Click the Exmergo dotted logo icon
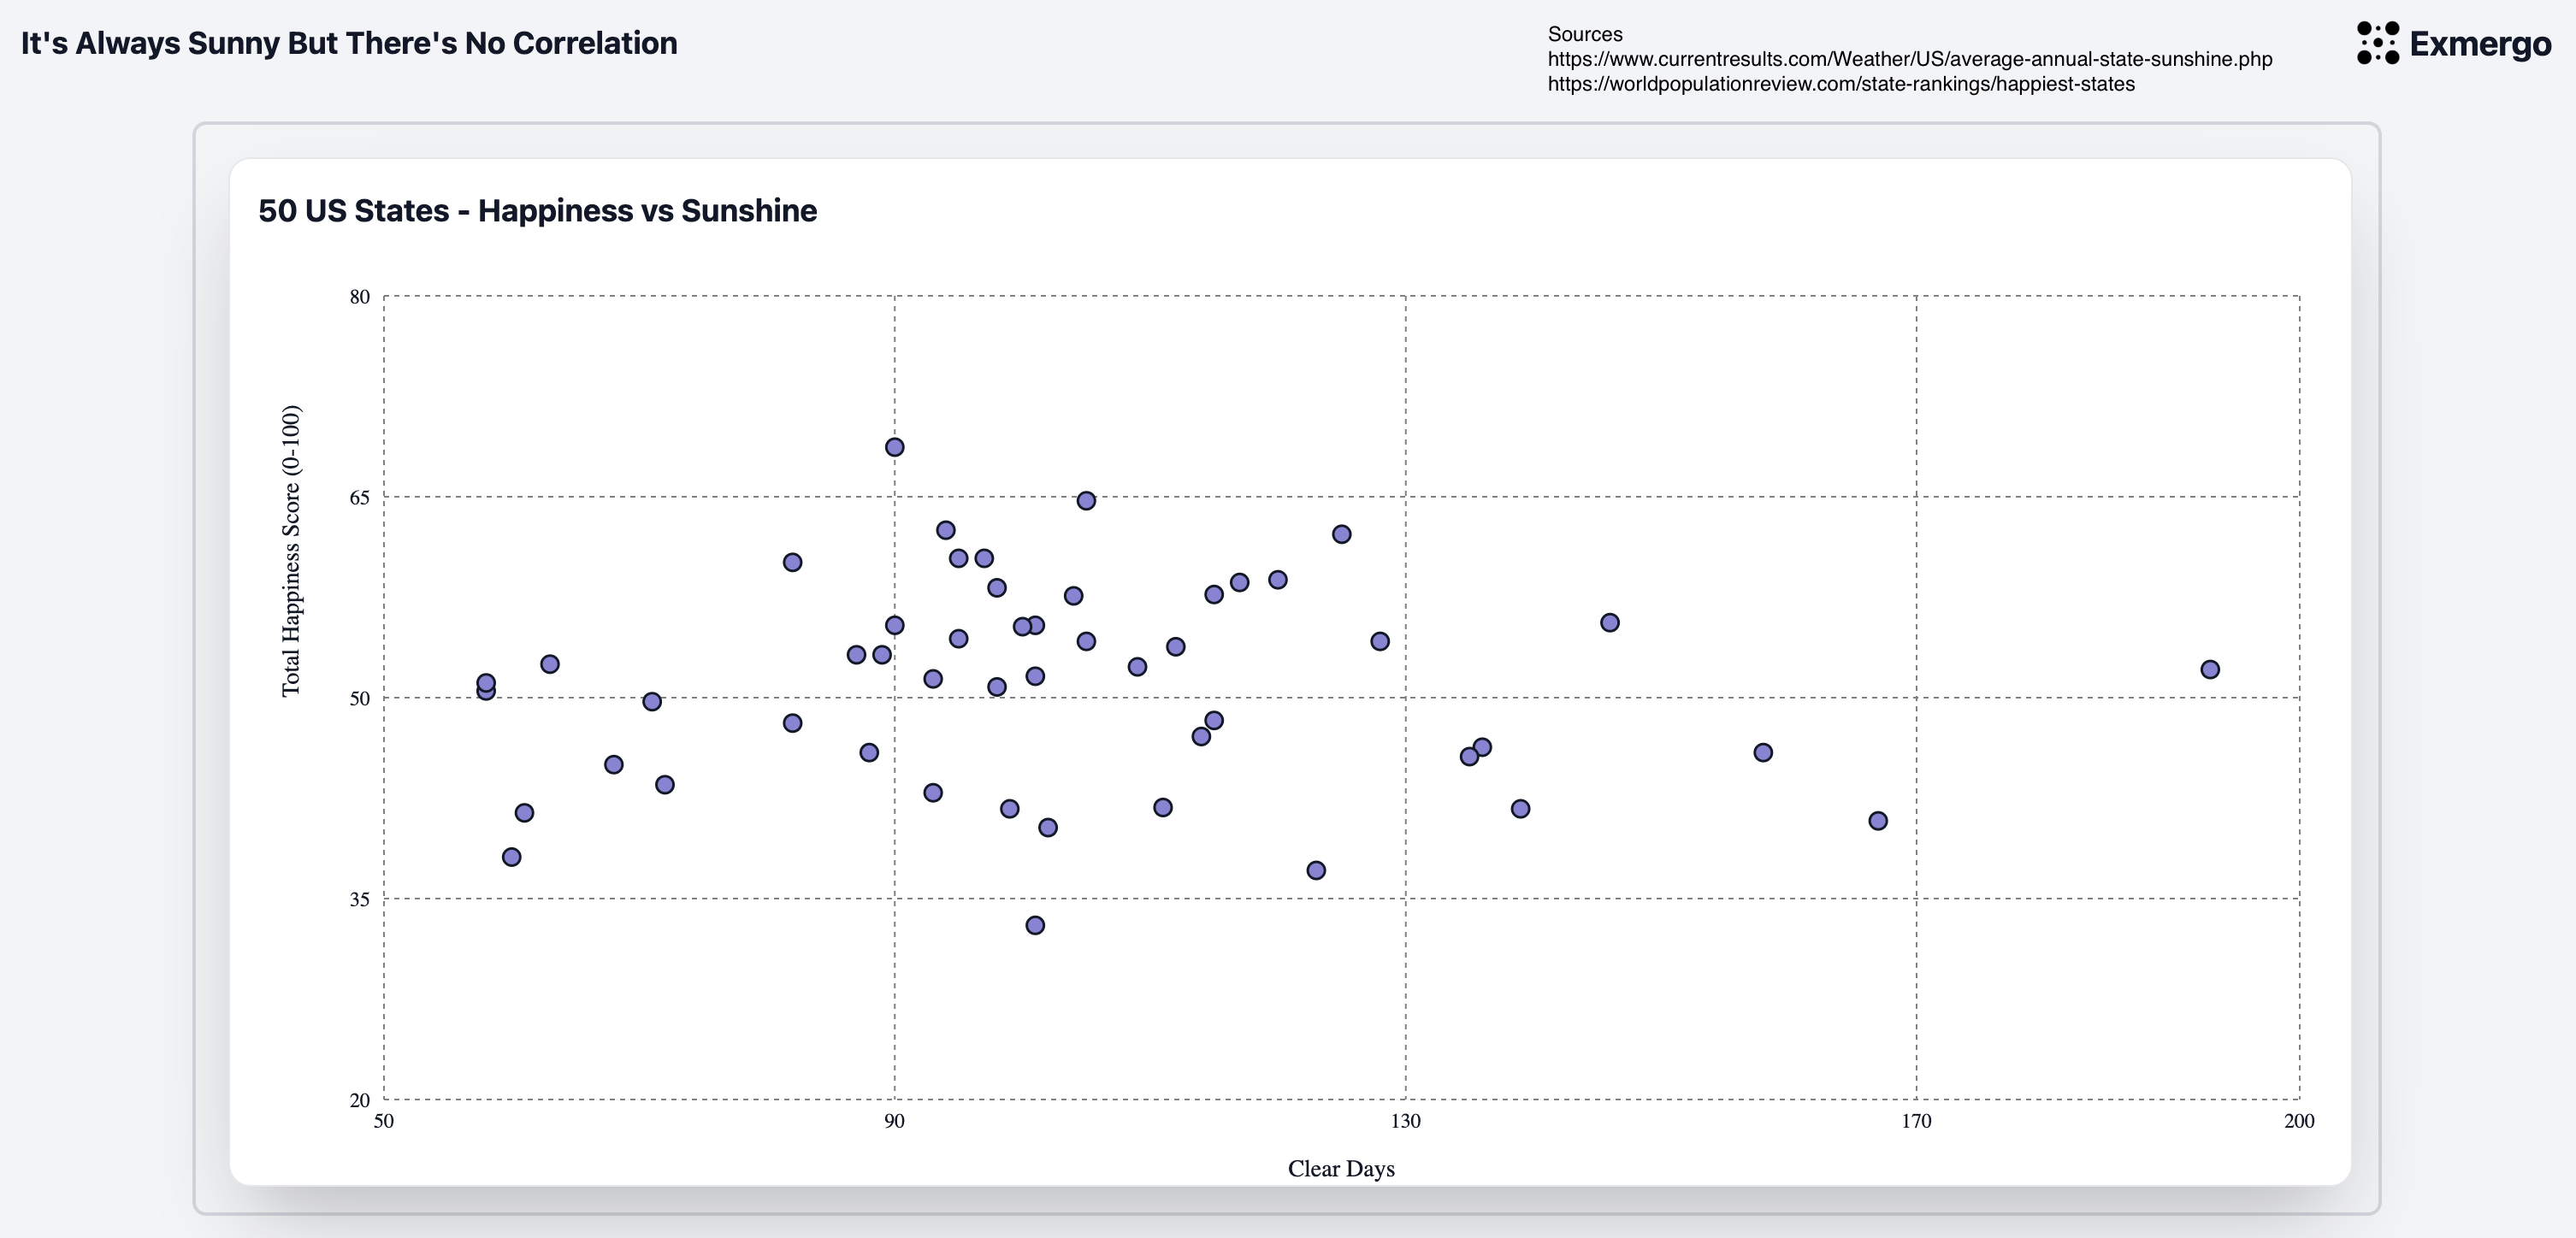 click(2378, 43)
